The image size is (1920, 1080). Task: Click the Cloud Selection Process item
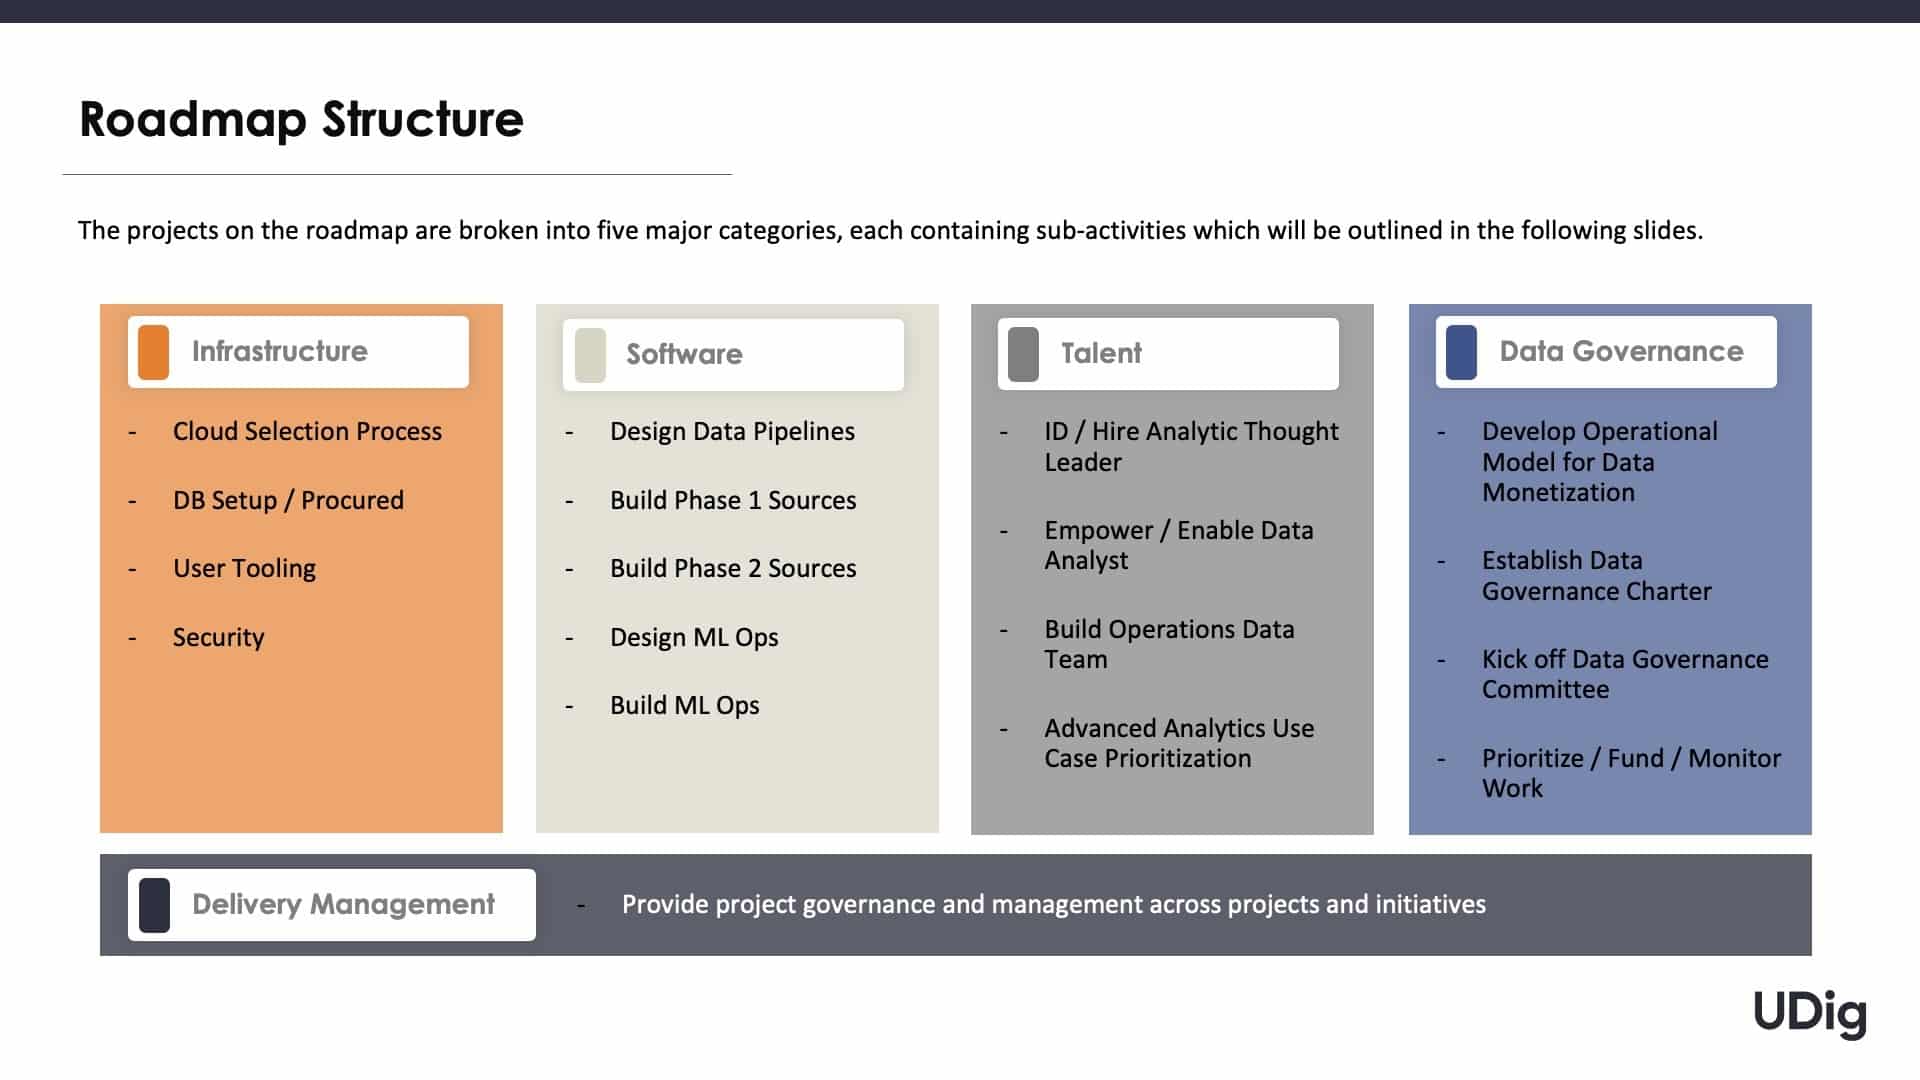pyautogui.click(x=307, y=431)
